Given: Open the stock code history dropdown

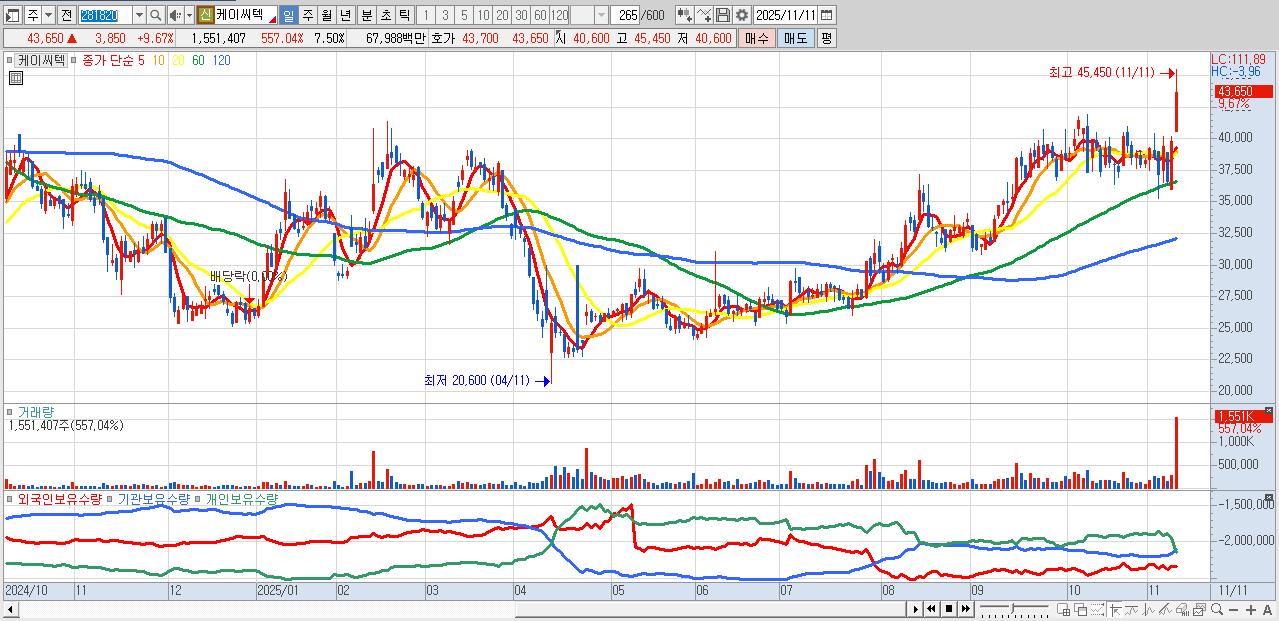Looking at the screenshot, I should 140,15.
